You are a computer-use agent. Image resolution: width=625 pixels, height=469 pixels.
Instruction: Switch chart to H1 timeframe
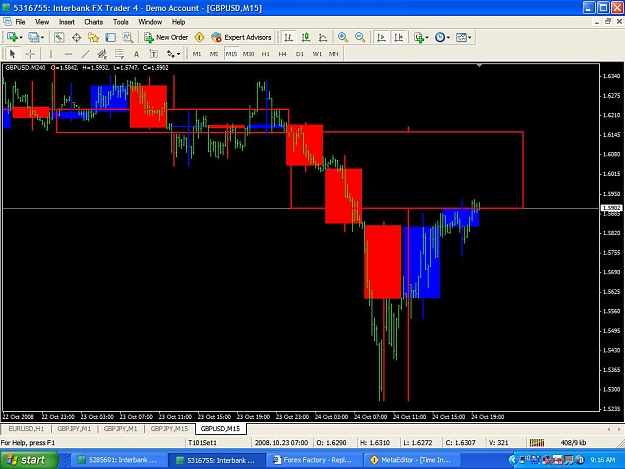pos(265,54)
